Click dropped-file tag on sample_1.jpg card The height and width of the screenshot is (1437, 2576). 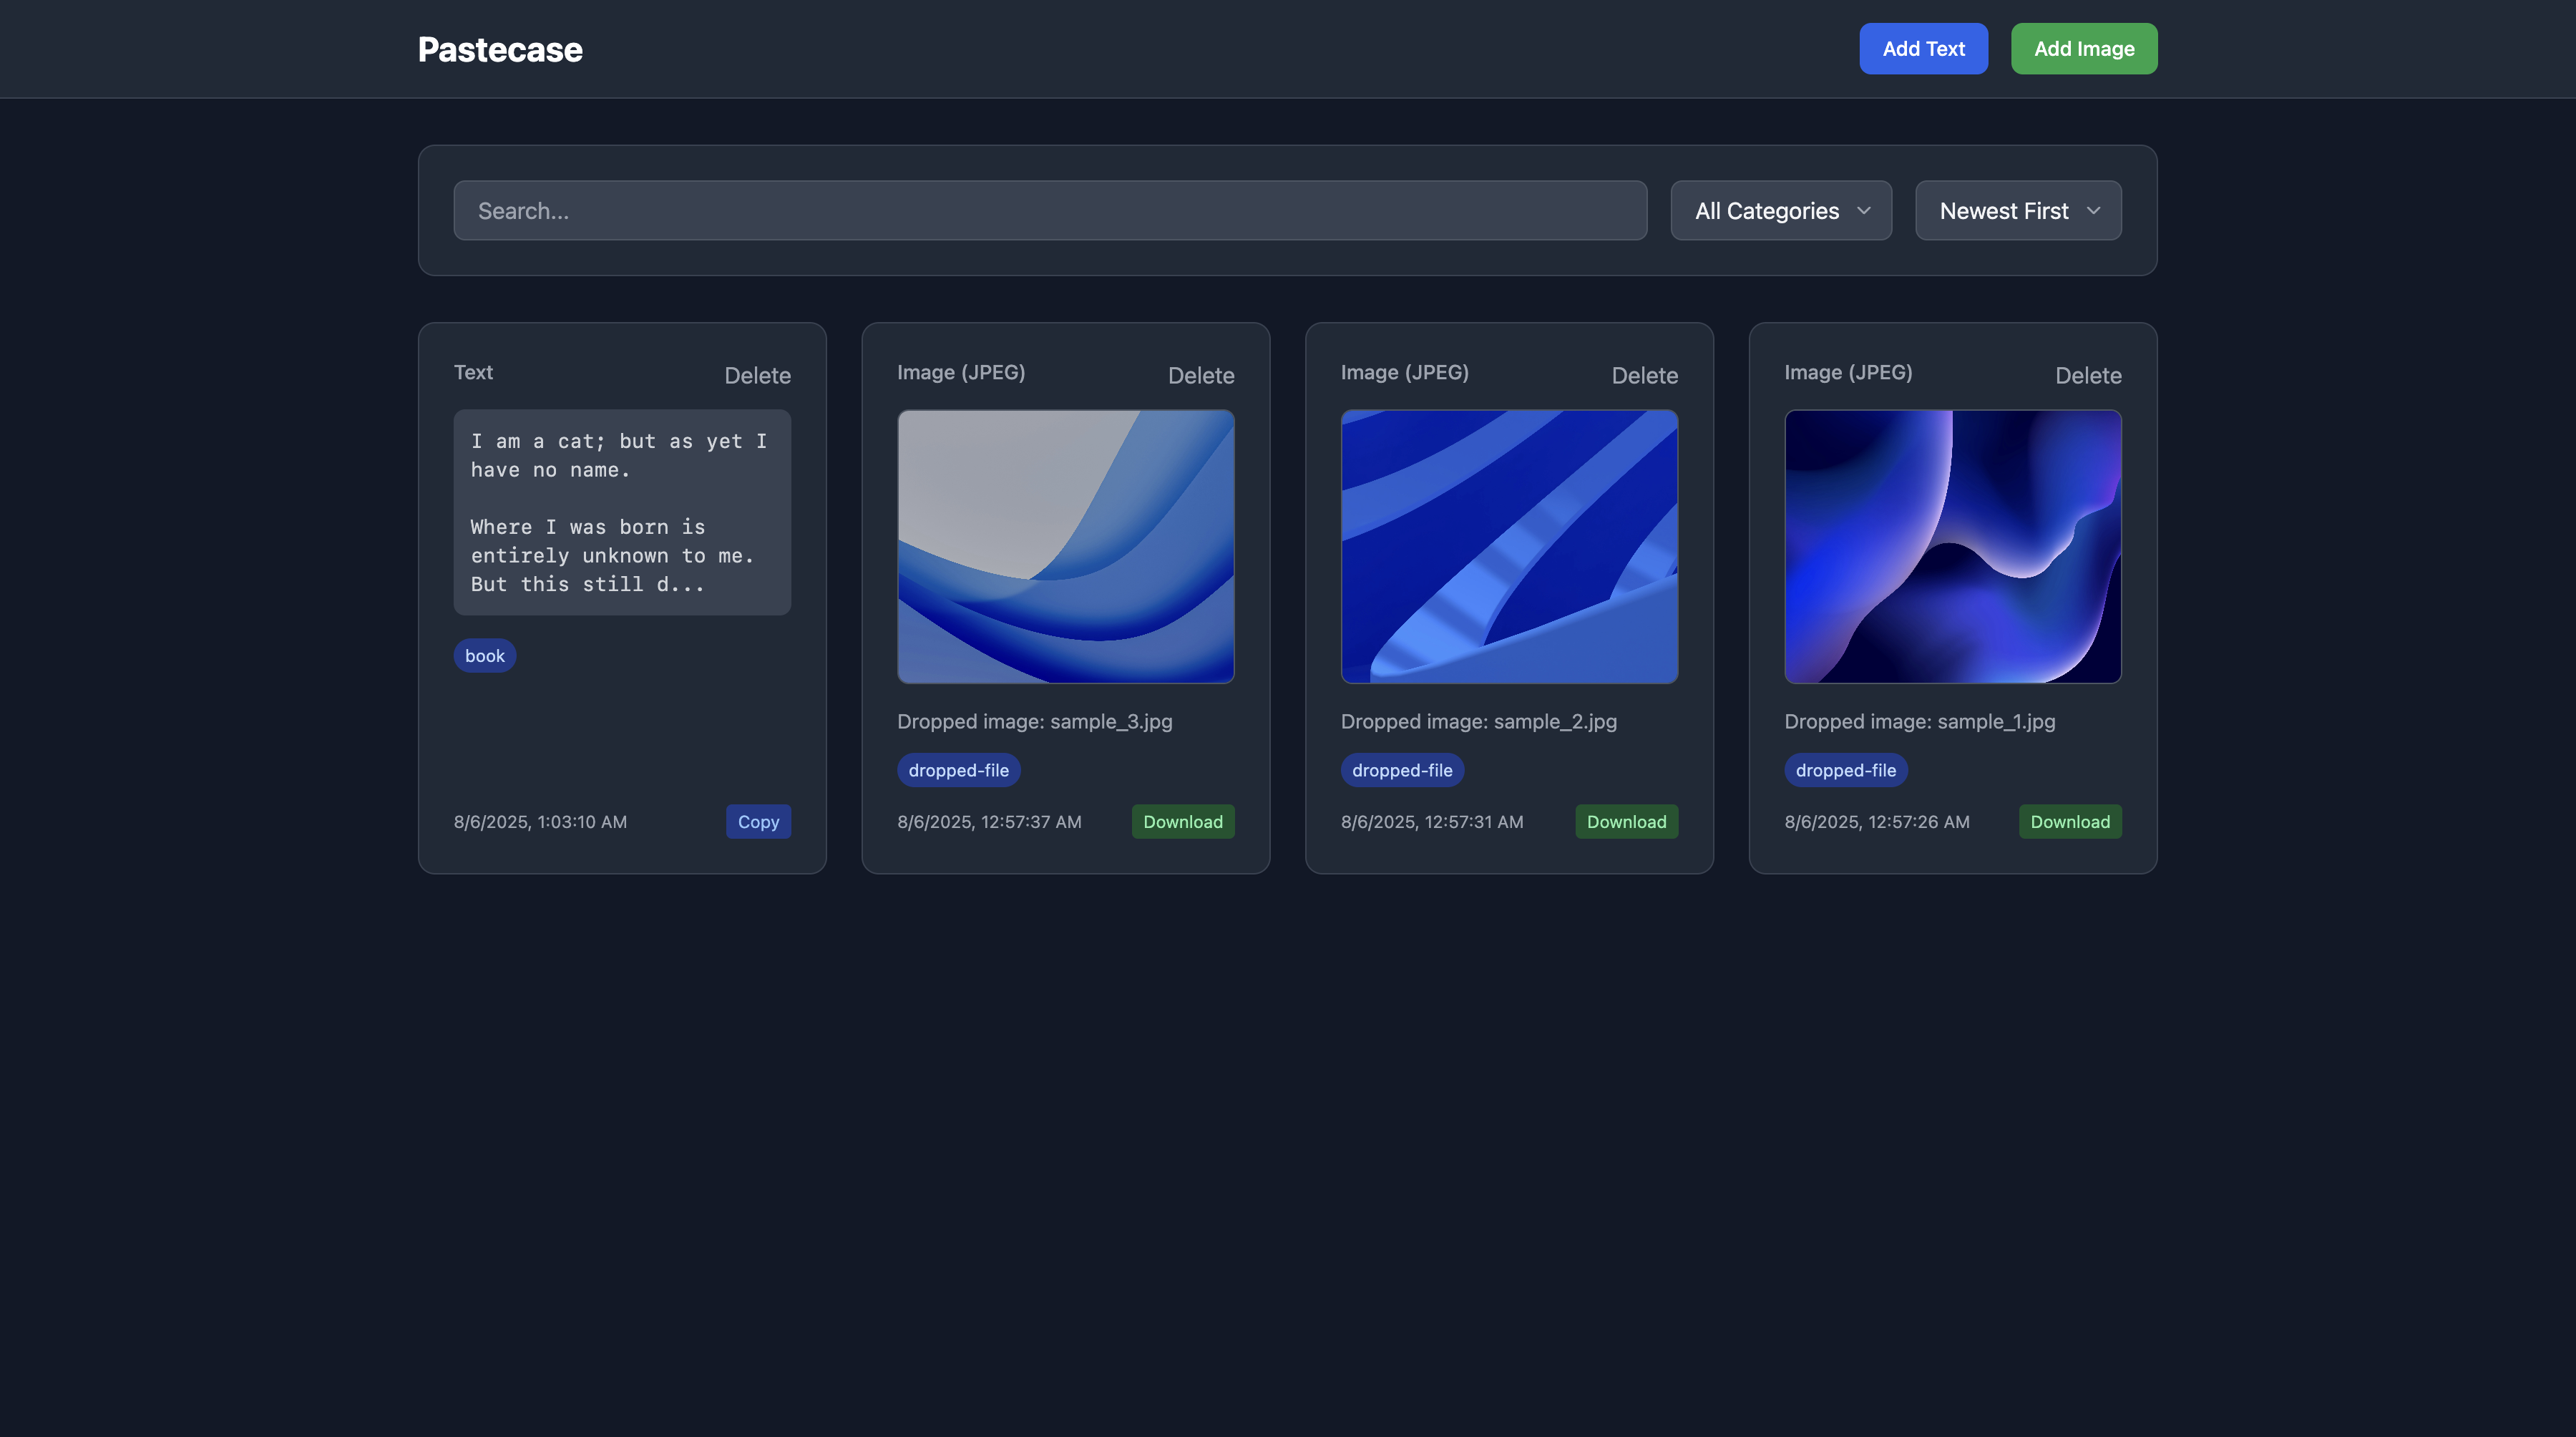[1845, 770]
